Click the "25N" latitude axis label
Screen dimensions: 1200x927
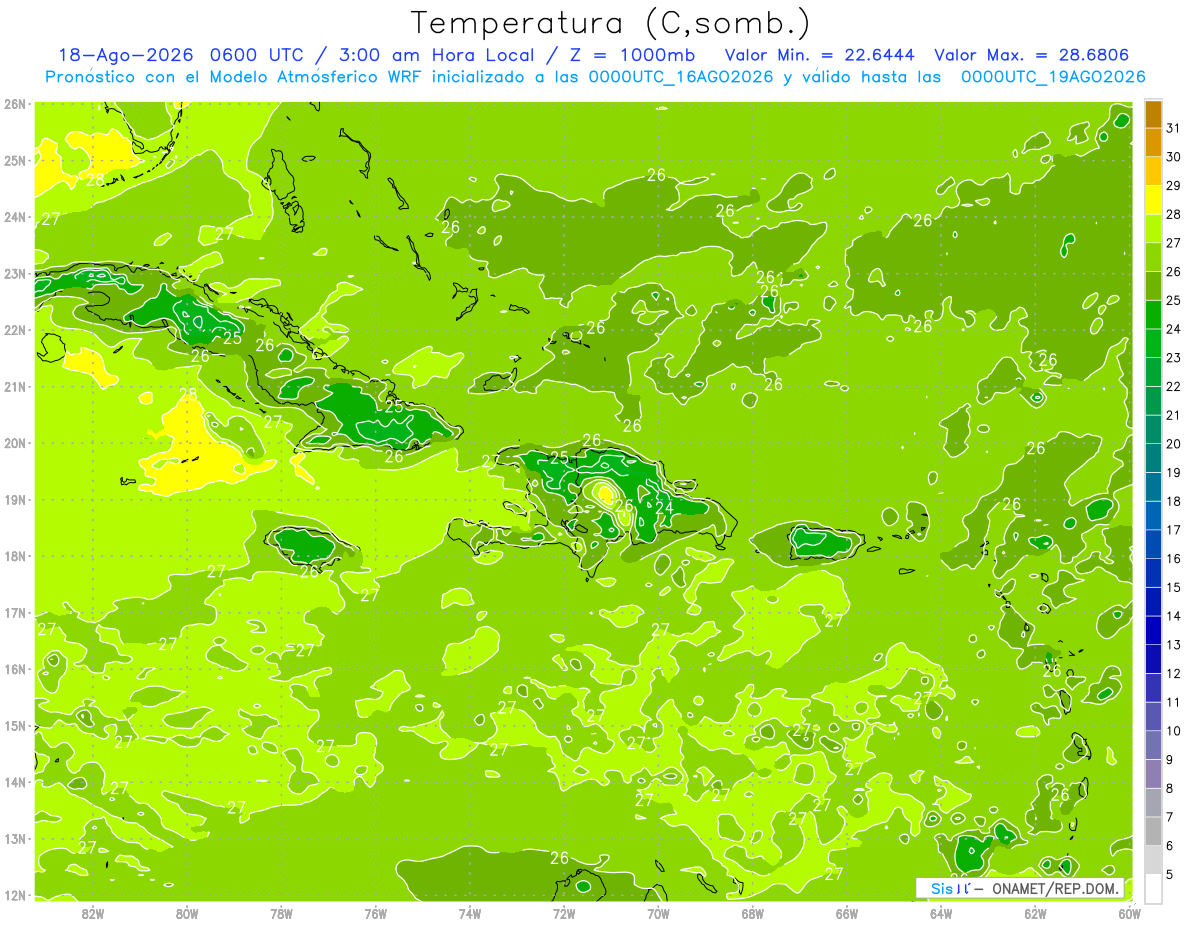pos(15,160)
